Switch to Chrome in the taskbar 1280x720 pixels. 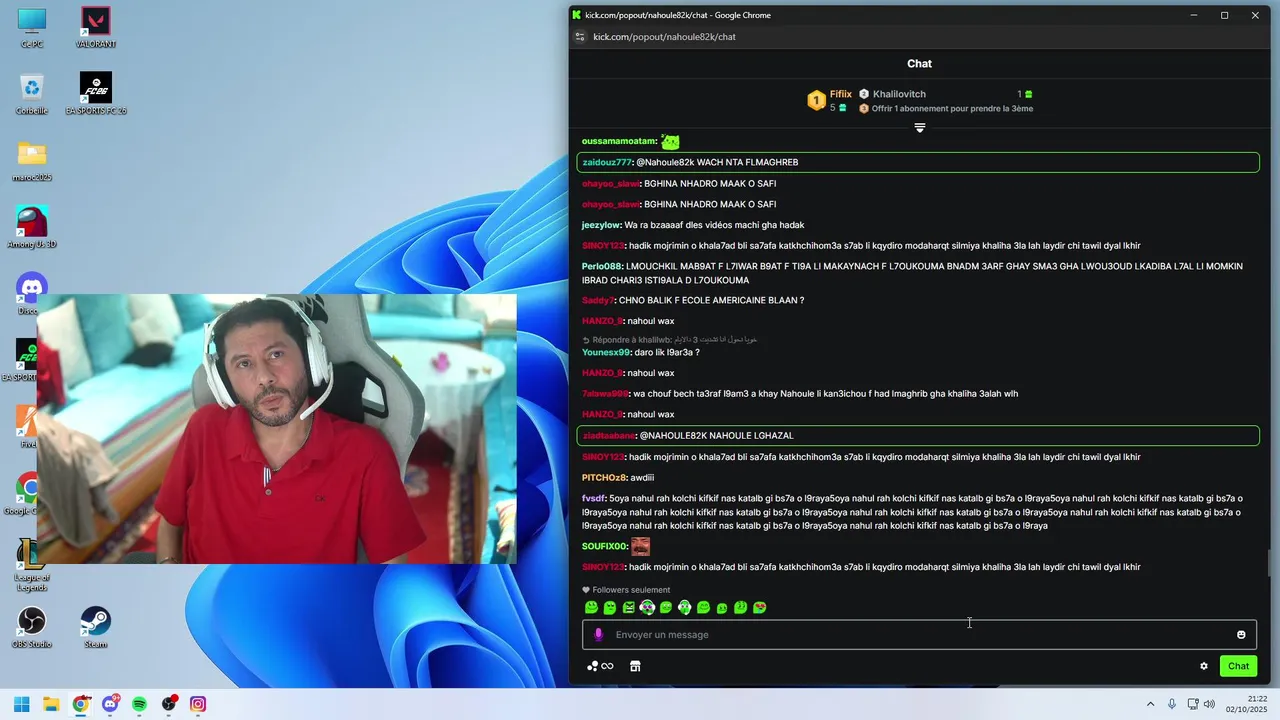pos(81,704)
